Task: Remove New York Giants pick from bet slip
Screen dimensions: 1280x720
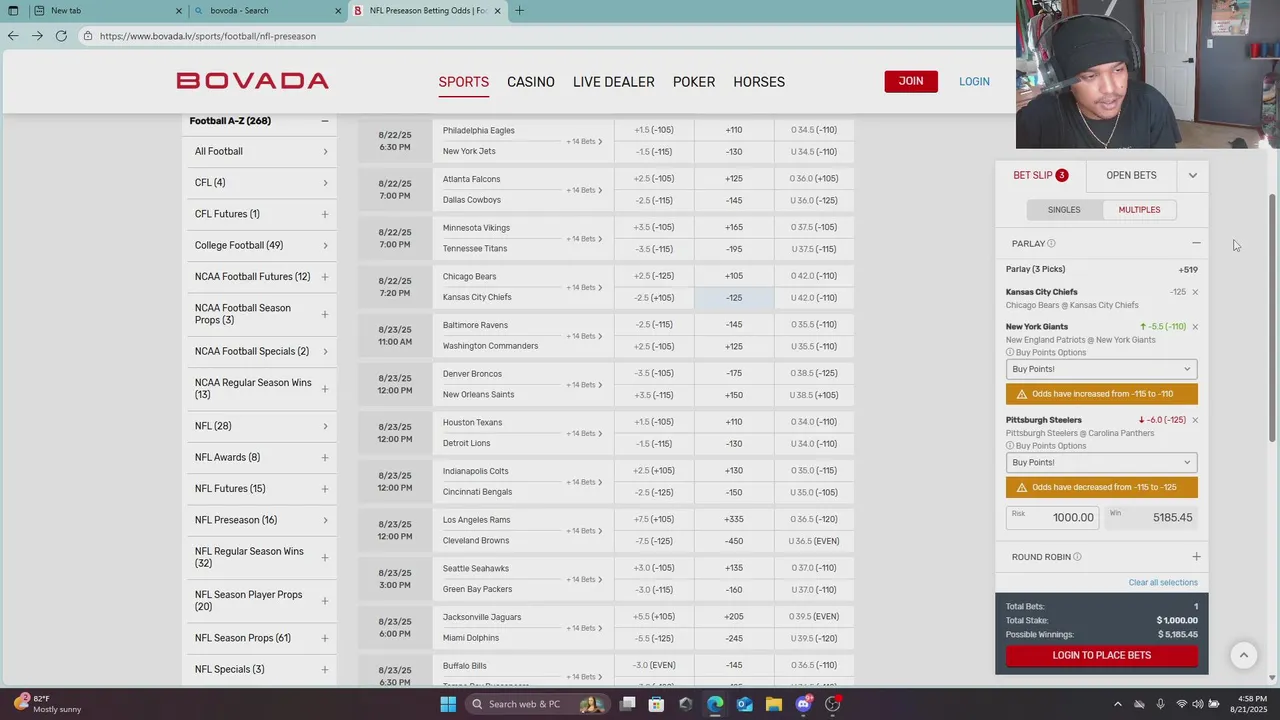Action: click(x=1195, y=327)
